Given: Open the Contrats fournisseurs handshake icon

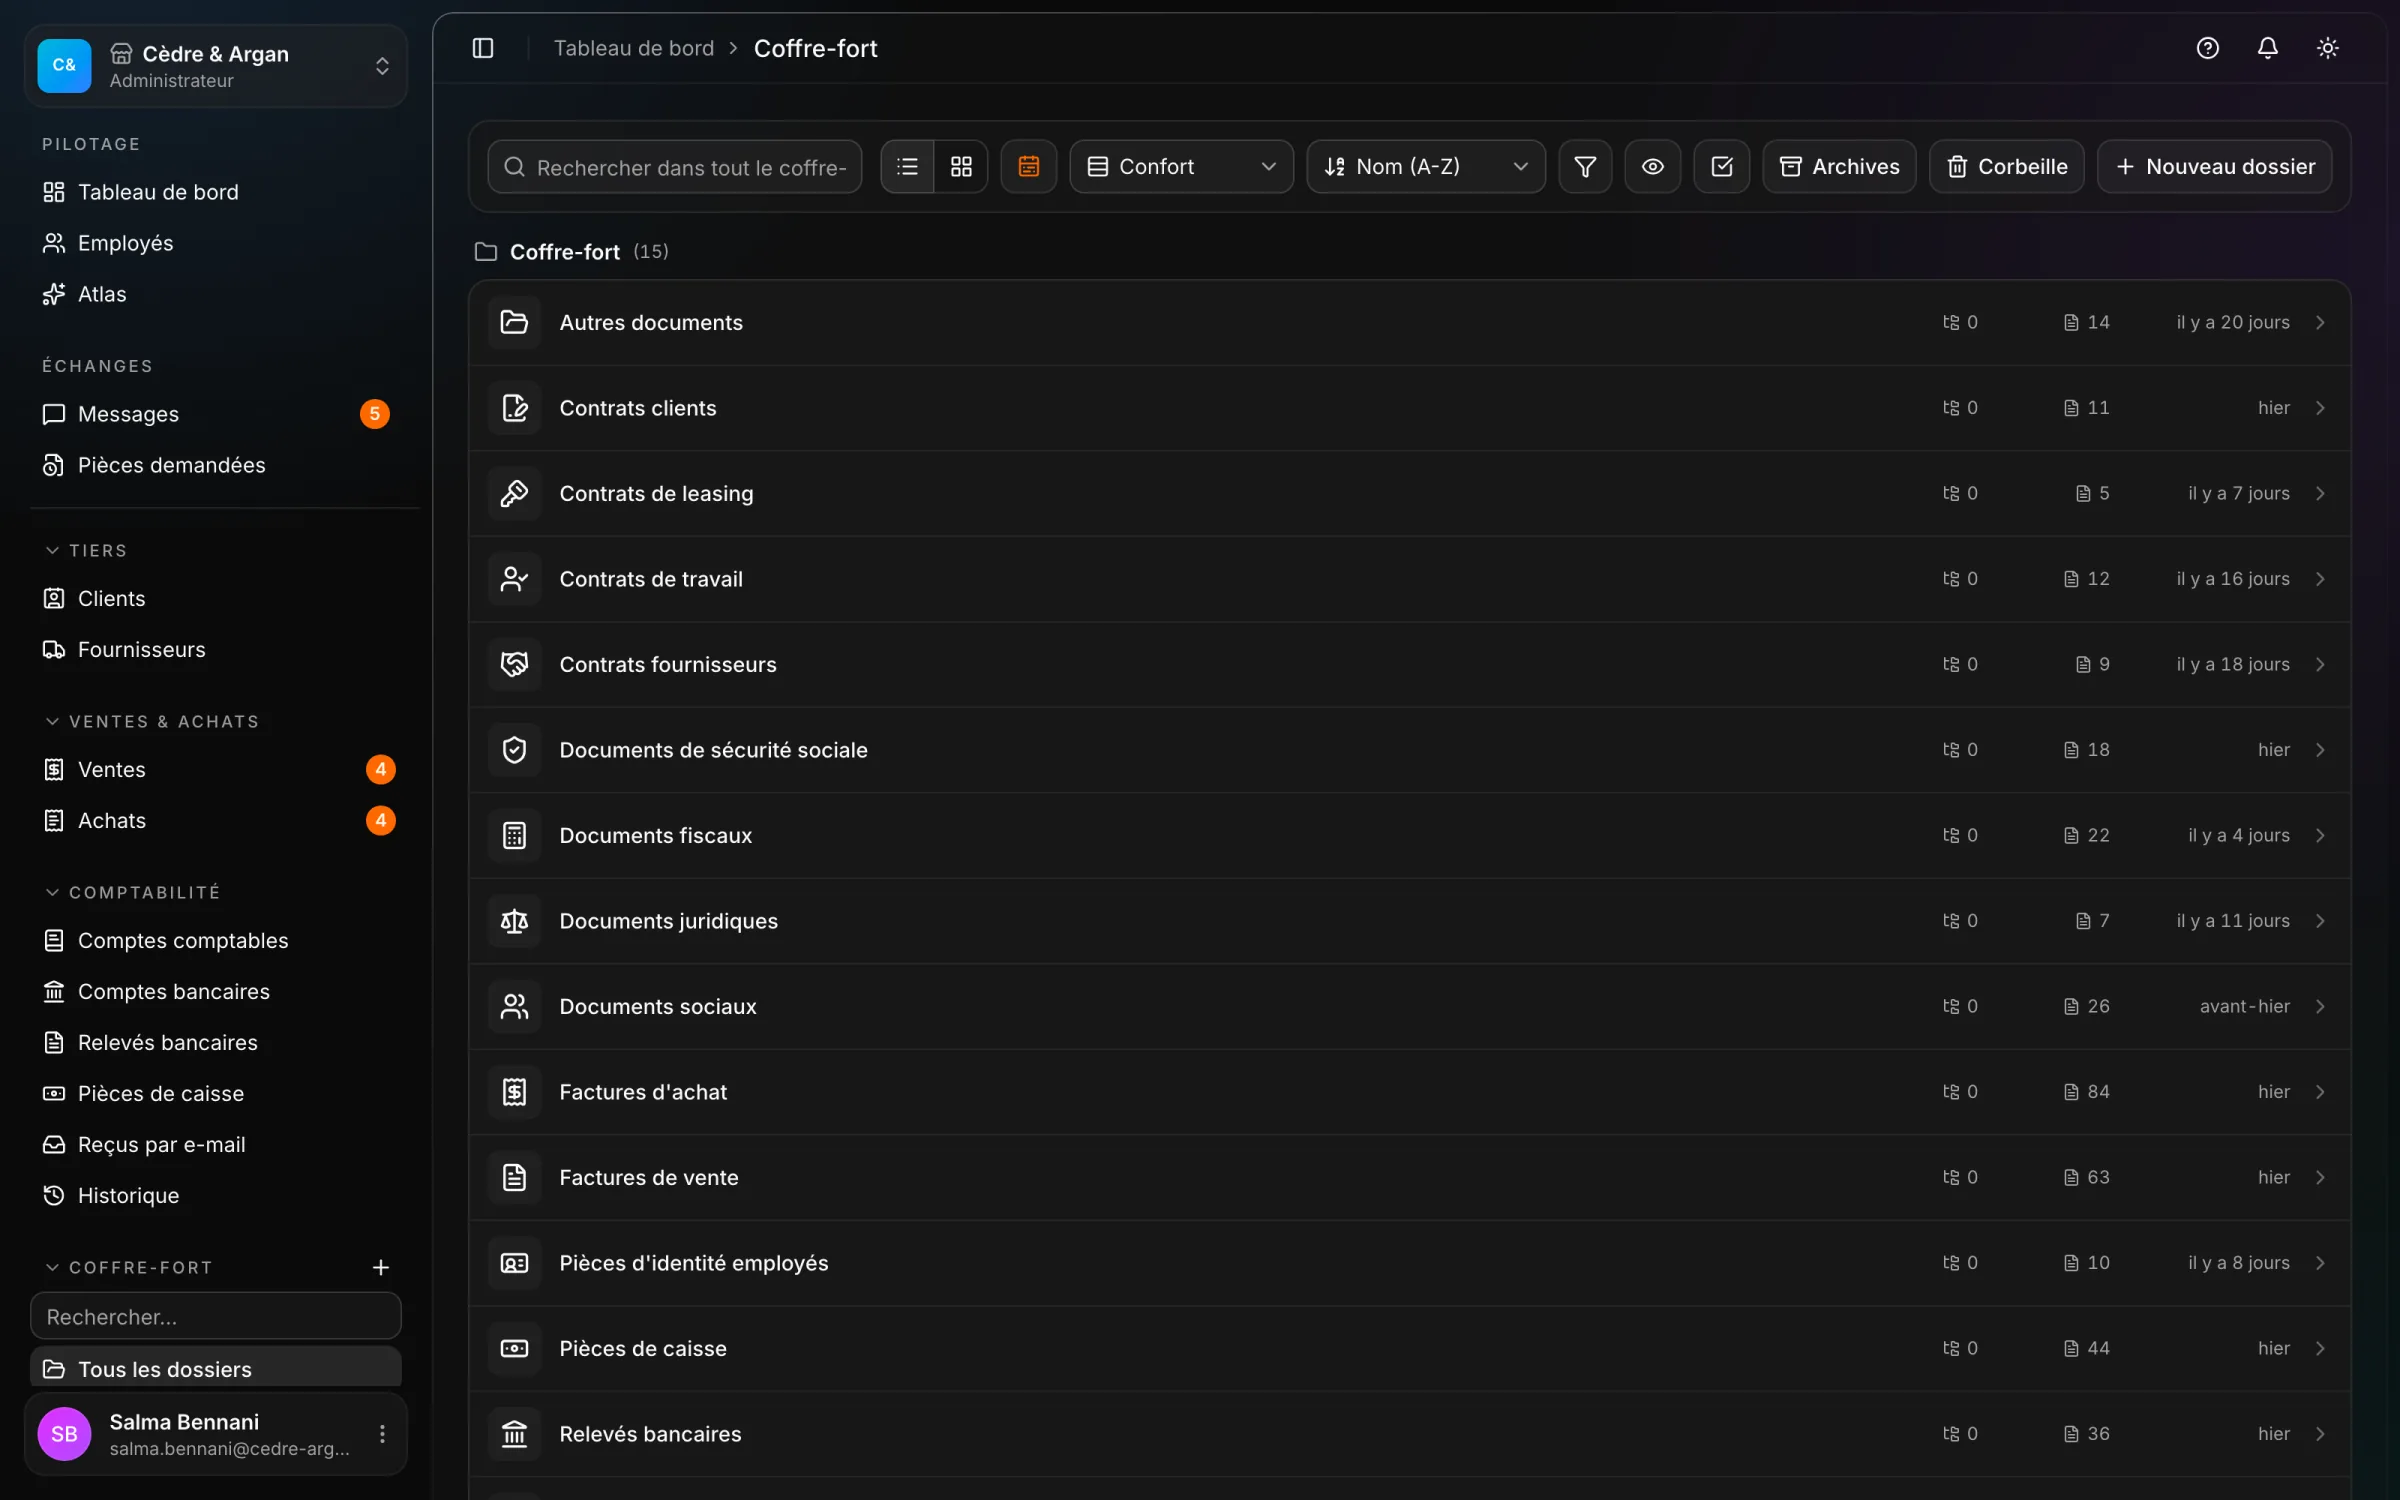Looking at the screenshot, I should click(514, 664).
